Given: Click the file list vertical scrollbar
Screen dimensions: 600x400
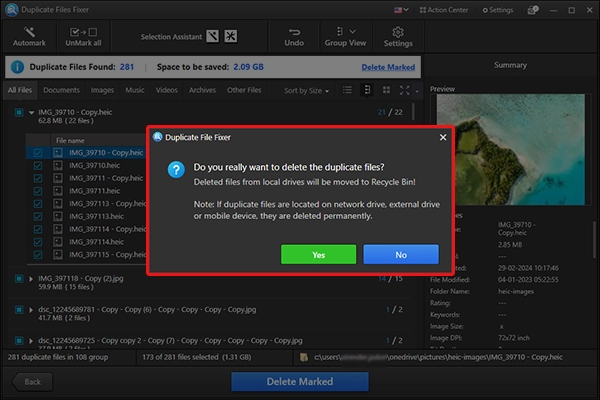Looking at the screenshot, I should click(414, 111).
